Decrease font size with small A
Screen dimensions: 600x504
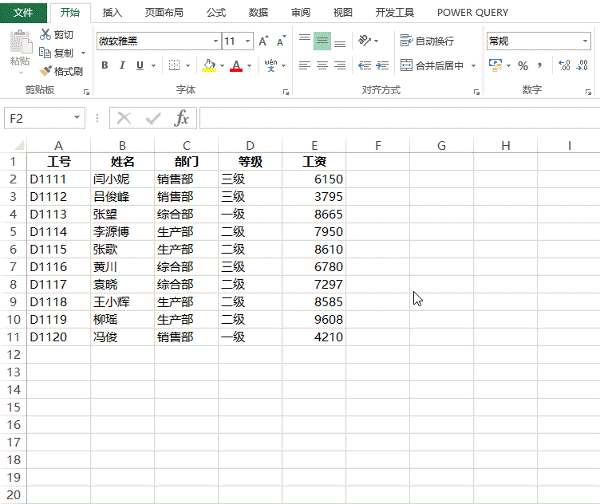(281, 41)
